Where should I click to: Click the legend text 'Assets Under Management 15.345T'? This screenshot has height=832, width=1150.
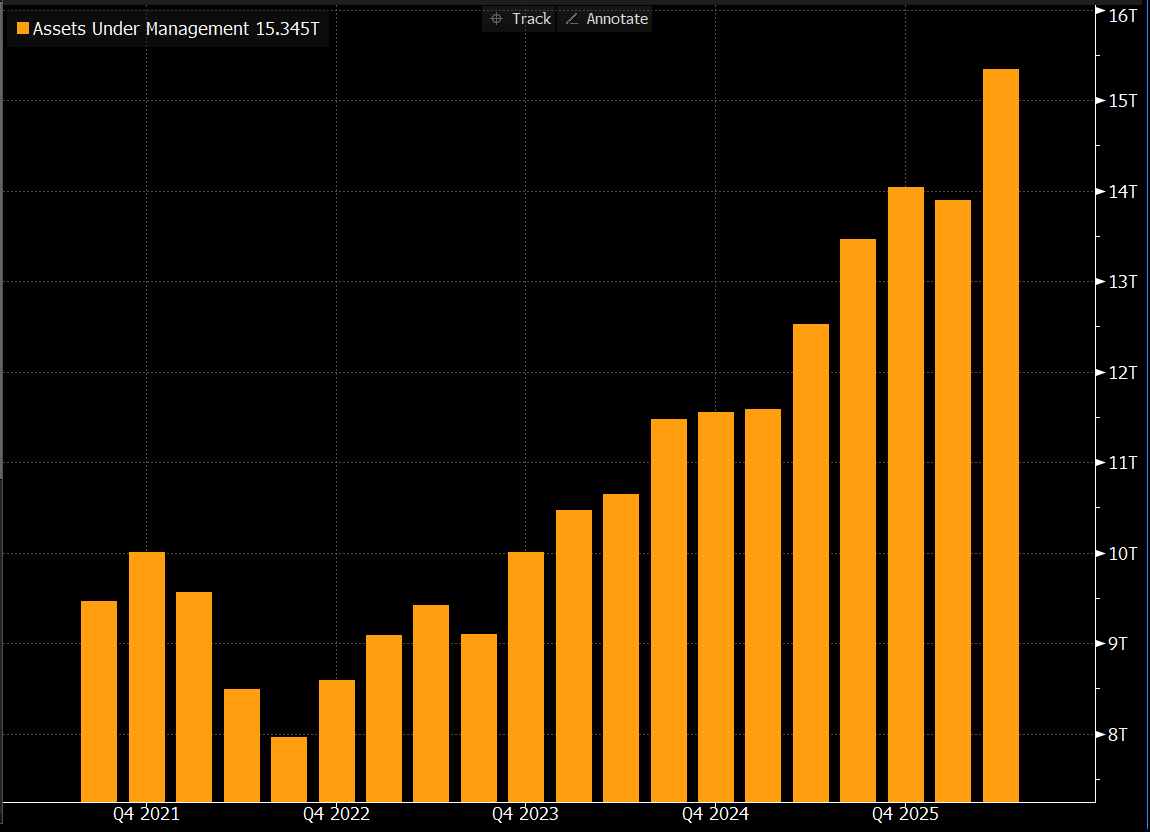click(176, 29)
